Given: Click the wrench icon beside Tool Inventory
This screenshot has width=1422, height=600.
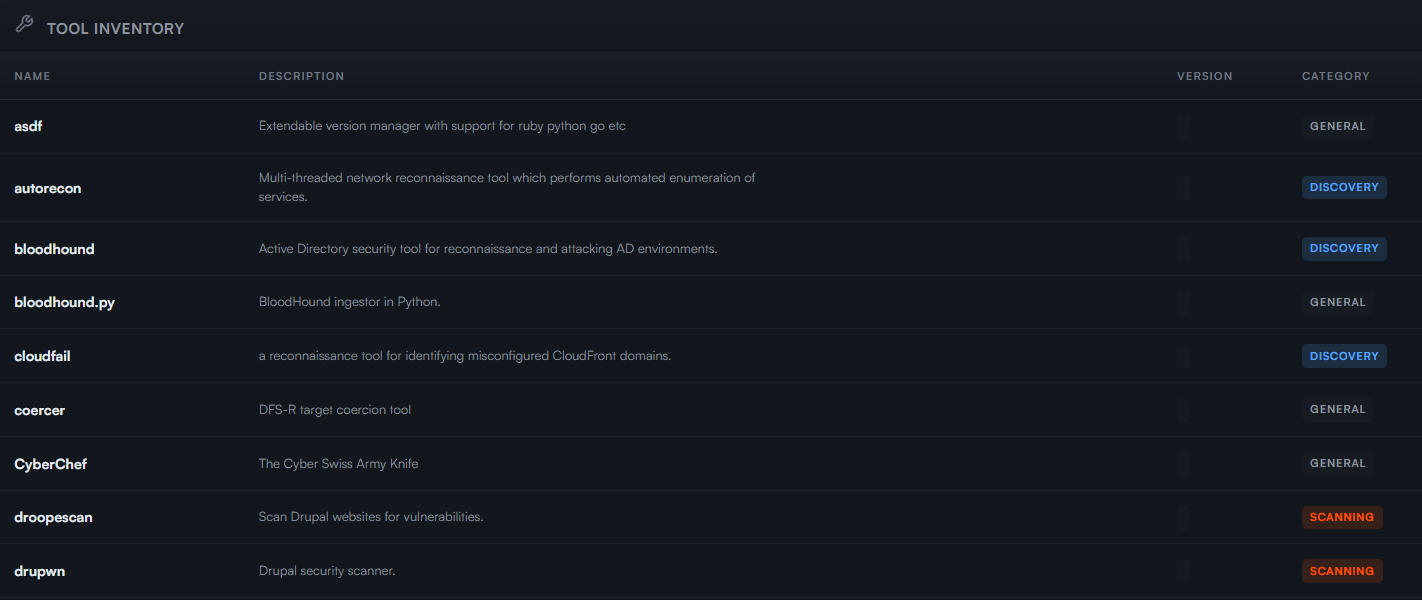Looking at the screenshot, I should coord(24,24).
